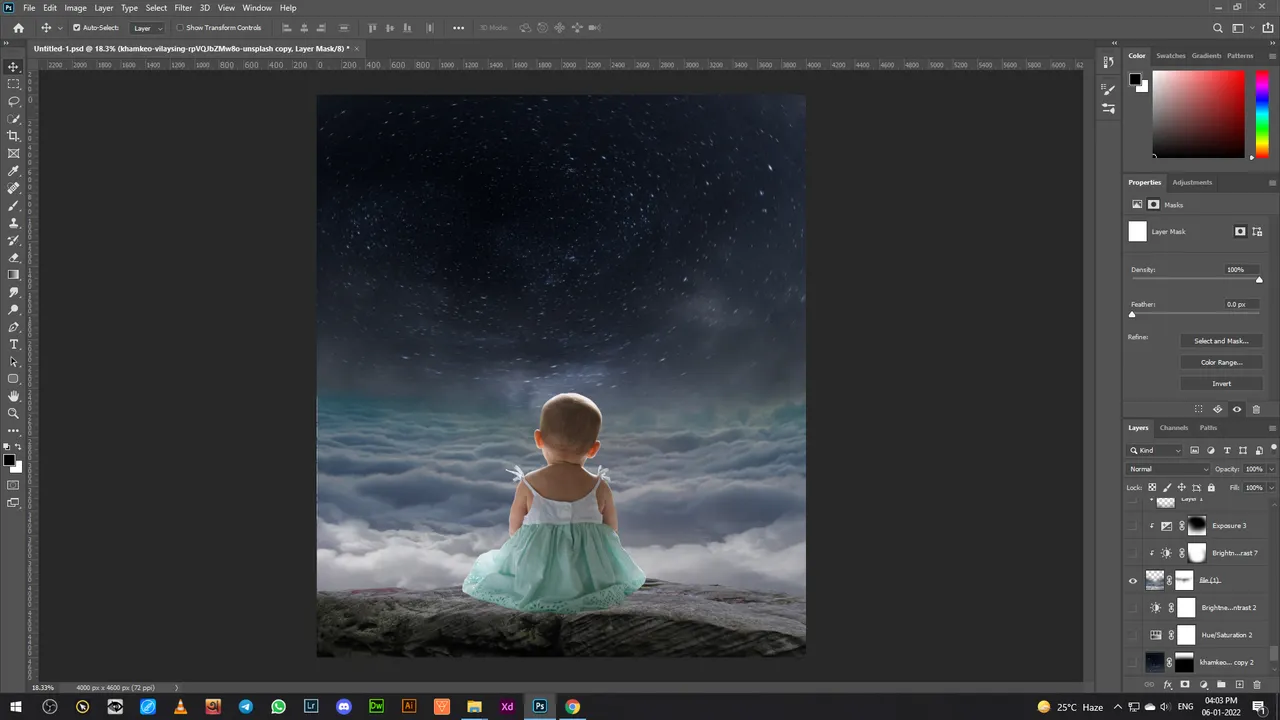The width and height of the screenshot is (1280, 720).
Task: Select the Eraser tool
Action: (14, 257)
